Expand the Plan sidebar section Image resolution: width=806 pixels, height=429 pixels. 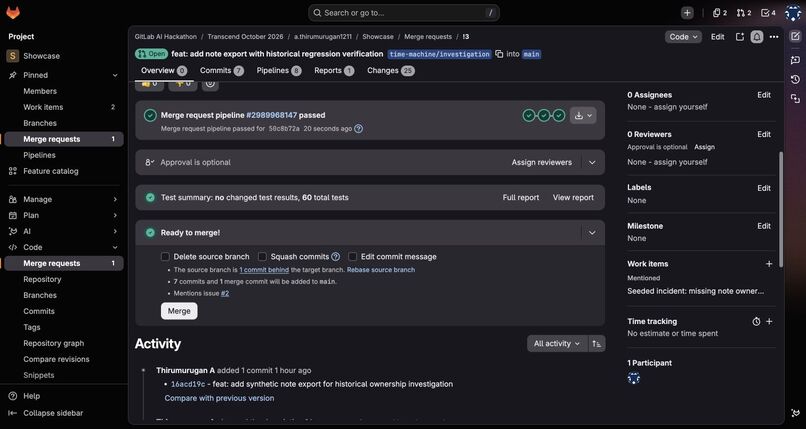click(115, 215)
